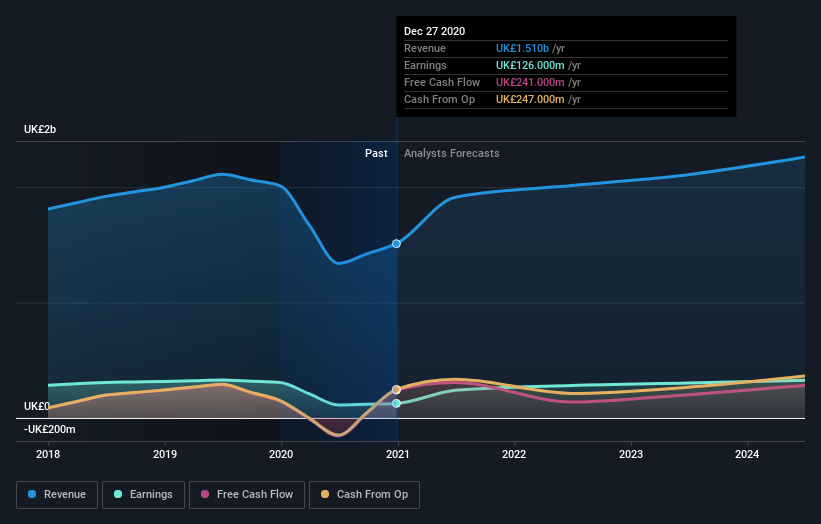The width and height of the screenshot is (821, 524).
Task: Click the Analysts Forecasts label
Action: point(452,153)
